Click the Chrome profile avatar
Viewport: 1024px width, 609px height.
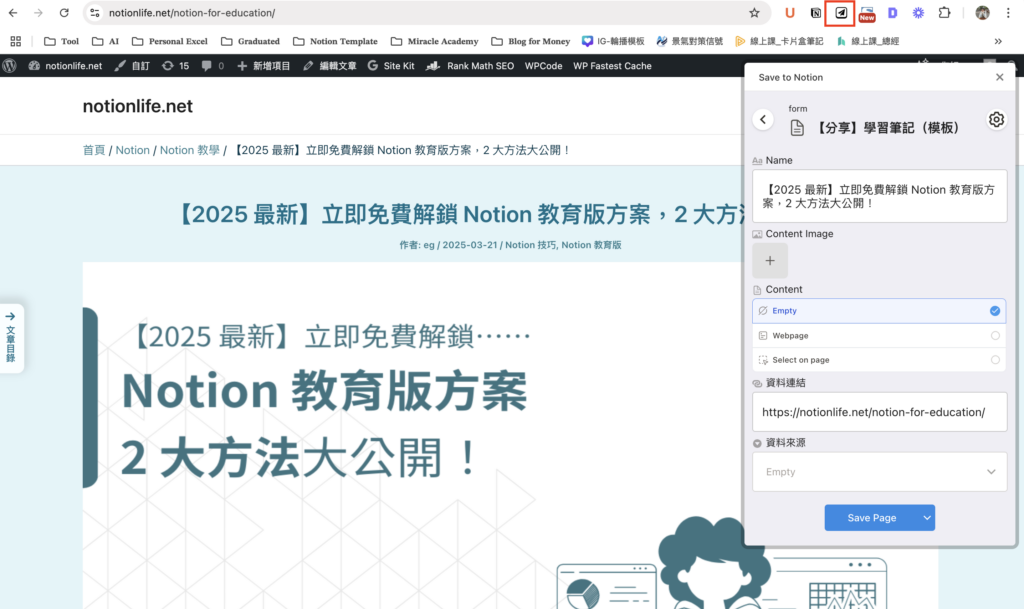tap(983, 14)
